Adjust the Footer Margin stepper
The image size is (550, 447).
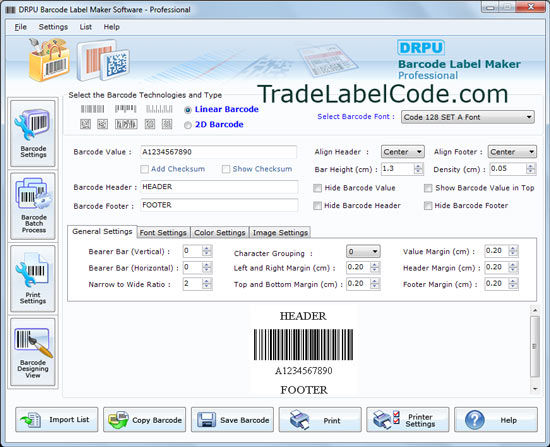(x=513, y=283)
